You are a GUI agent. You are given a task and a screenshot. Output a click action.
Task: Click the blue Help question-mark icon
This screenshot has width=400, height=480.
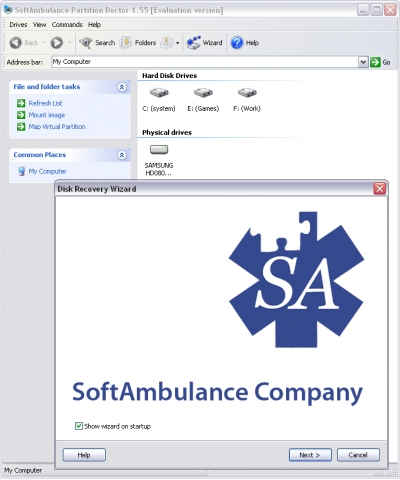click(237, 43)
